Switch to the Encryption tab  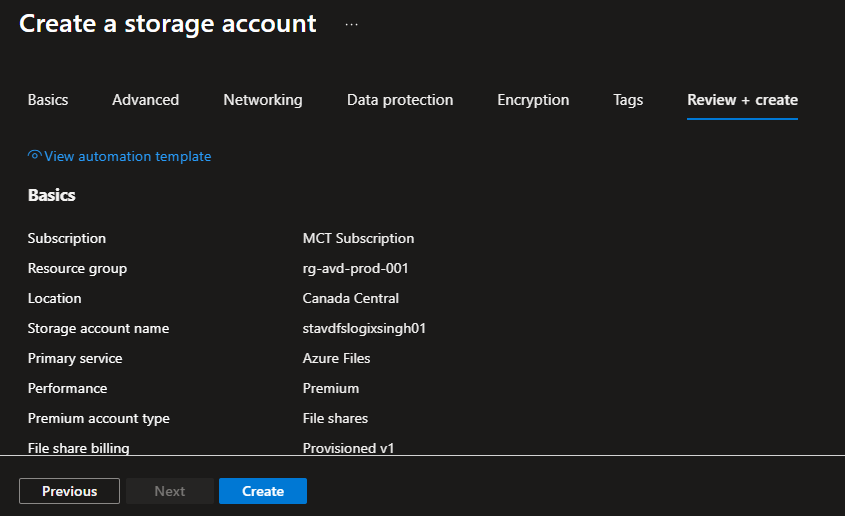[x=533, y=100]
